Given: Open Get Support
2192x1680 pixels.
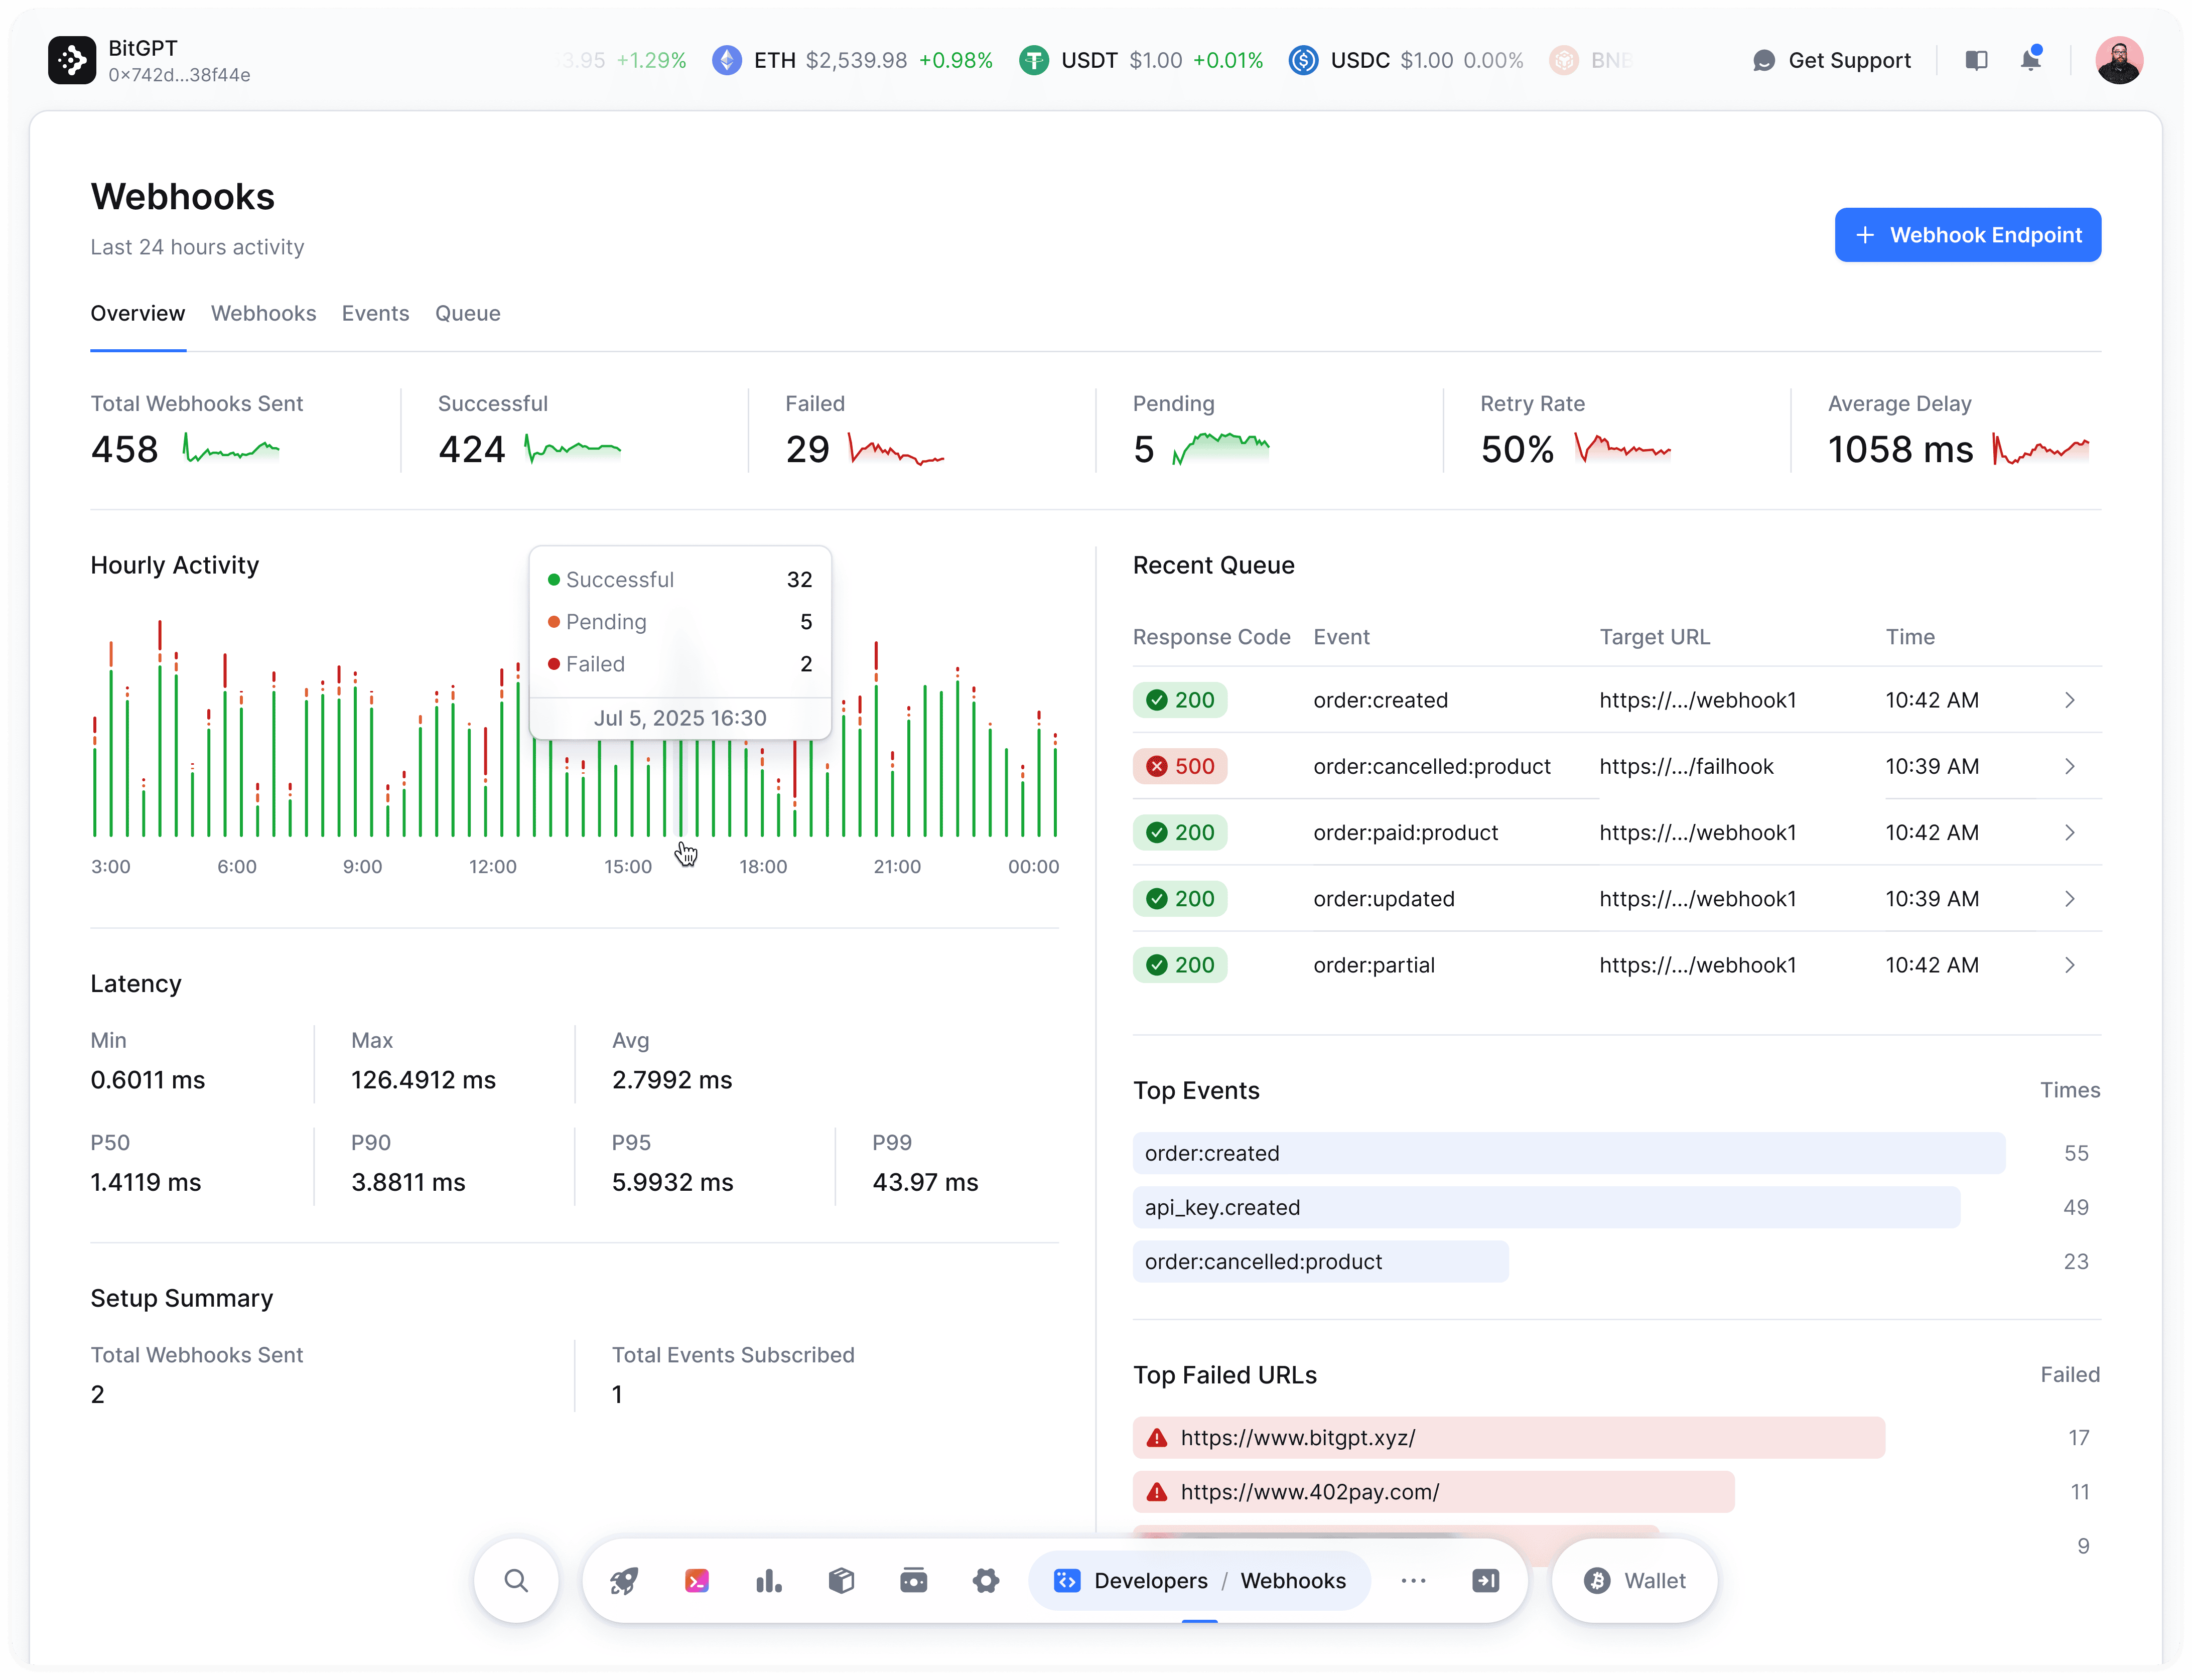Looking at the screenshot, I should [1832, 60].
